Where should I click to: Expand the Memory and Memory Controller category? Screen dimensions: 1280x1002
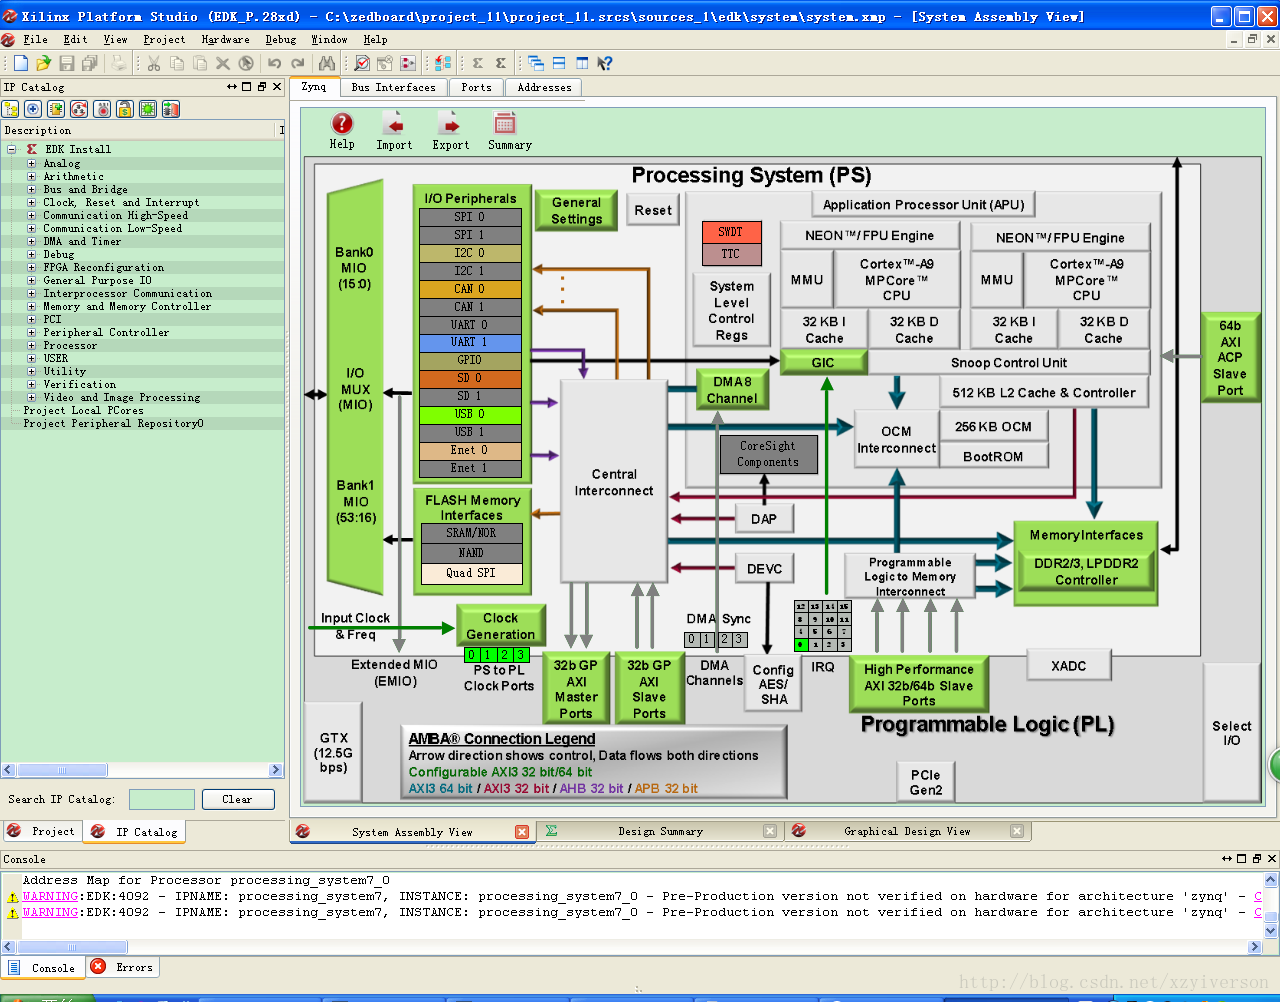point(31,306)
